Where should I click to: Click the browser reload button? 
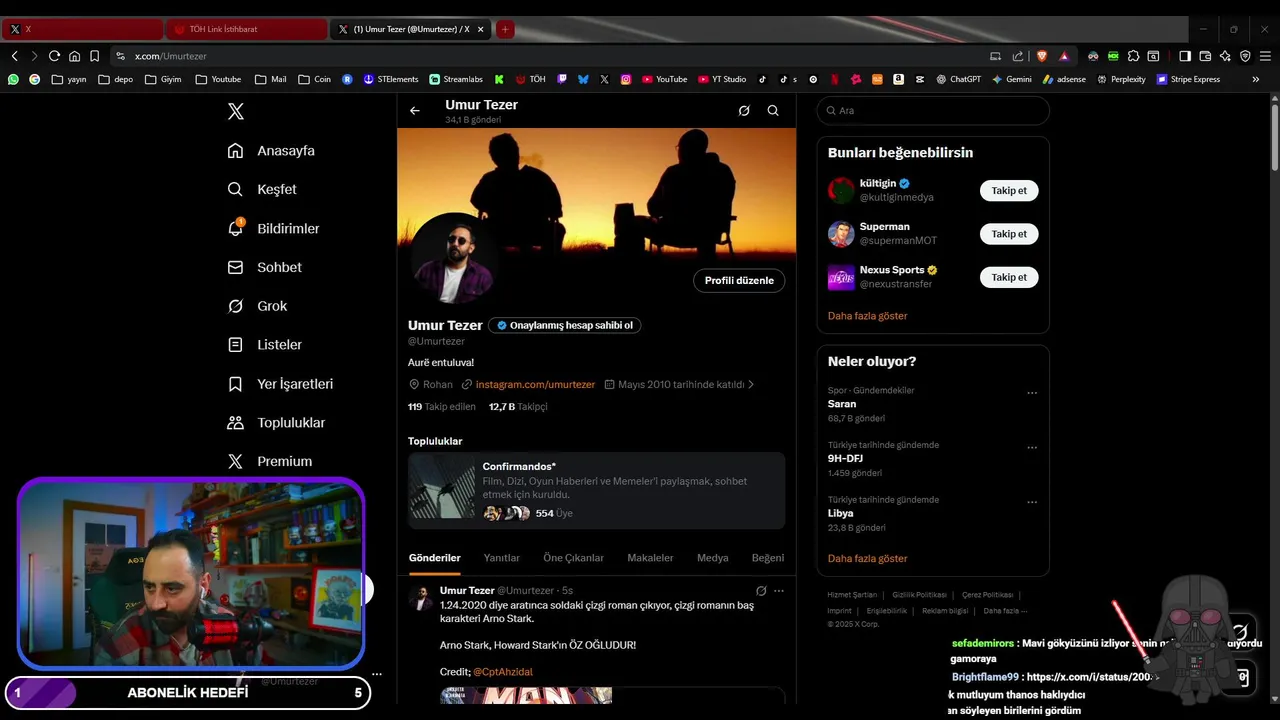pos(54,56)
